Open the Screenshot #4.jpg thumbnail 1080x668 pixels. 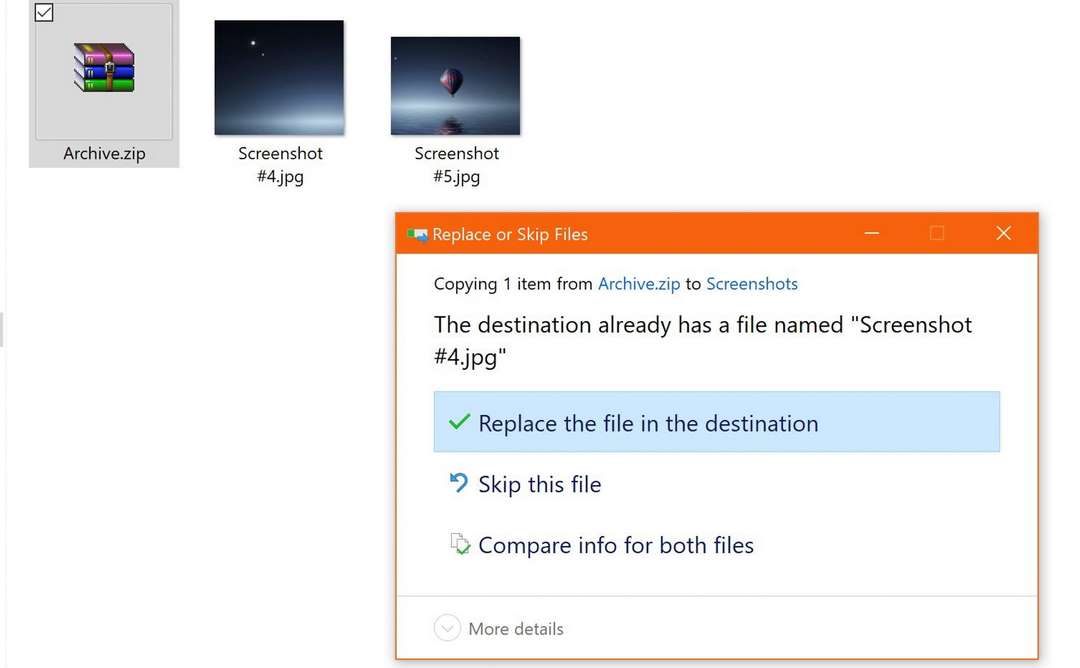click(279, 77)
